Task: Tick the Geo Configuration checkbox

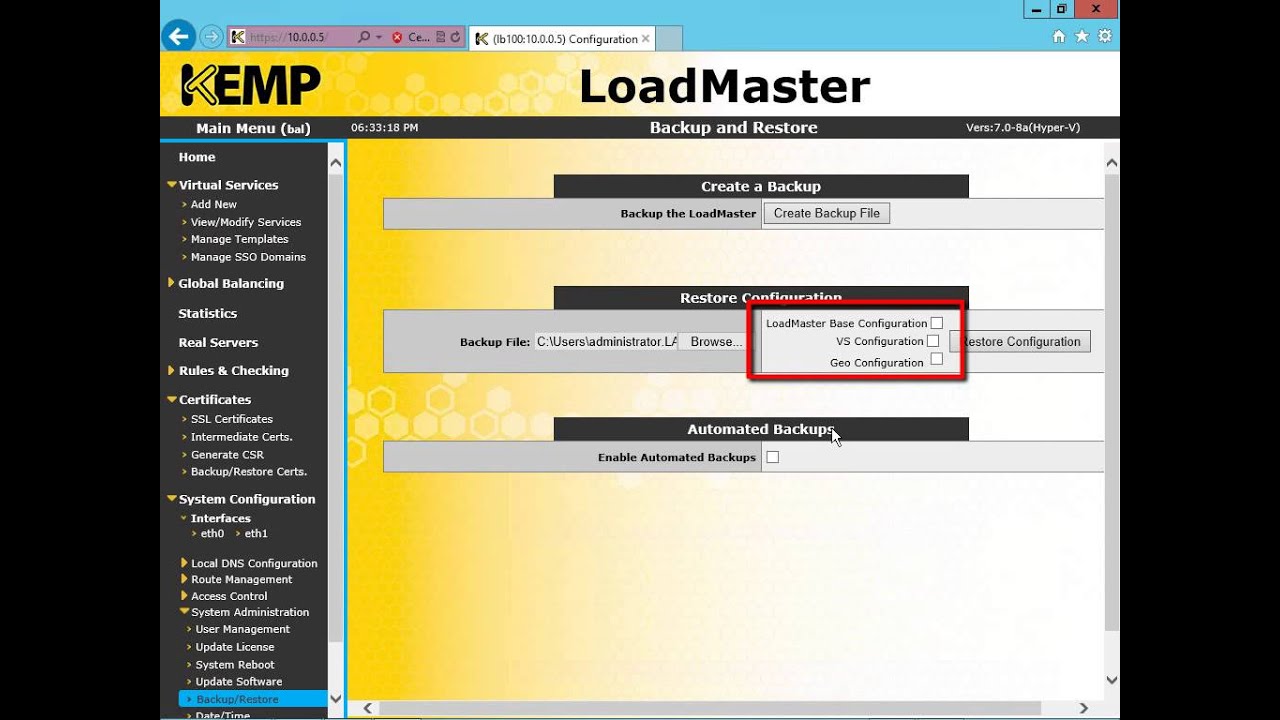Action: (x=937, y=360)
